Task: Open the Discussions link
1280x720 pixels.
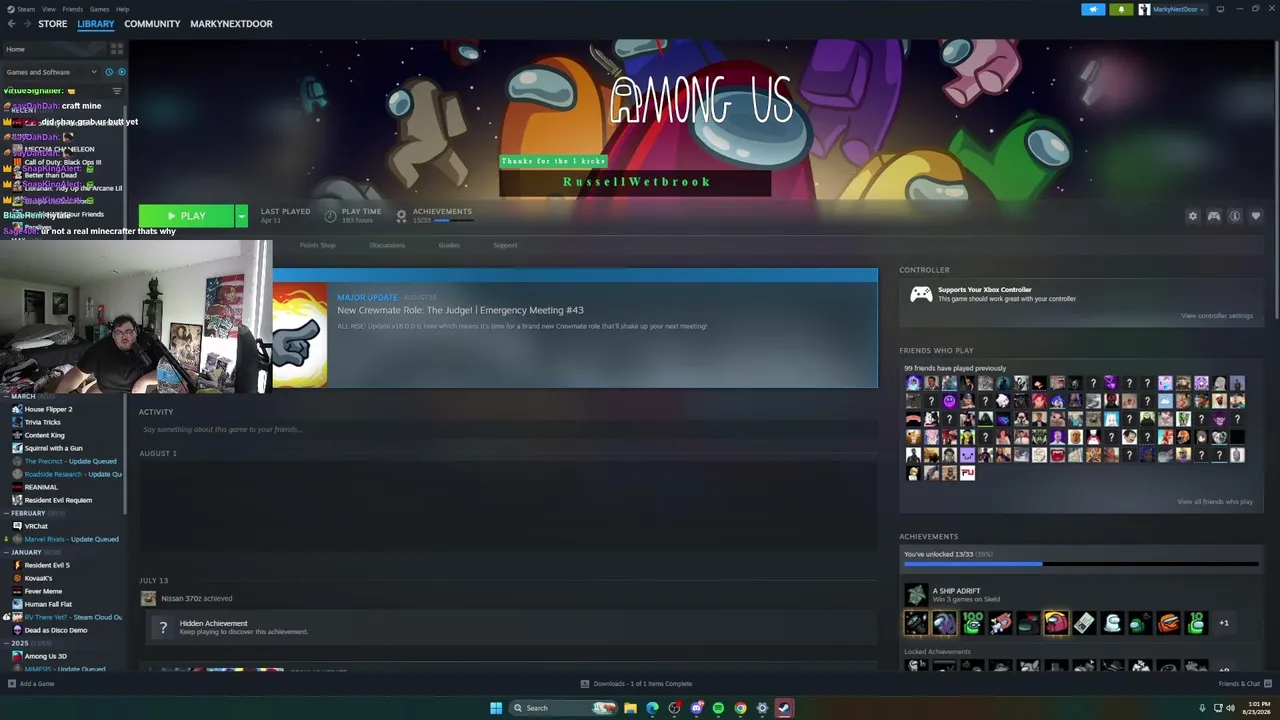Action: pyautogui.click(x=387, y=245)
